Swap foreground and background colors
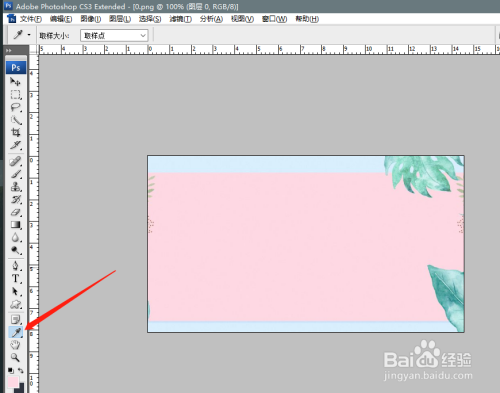The image size is (500, 393). [21, 370]
